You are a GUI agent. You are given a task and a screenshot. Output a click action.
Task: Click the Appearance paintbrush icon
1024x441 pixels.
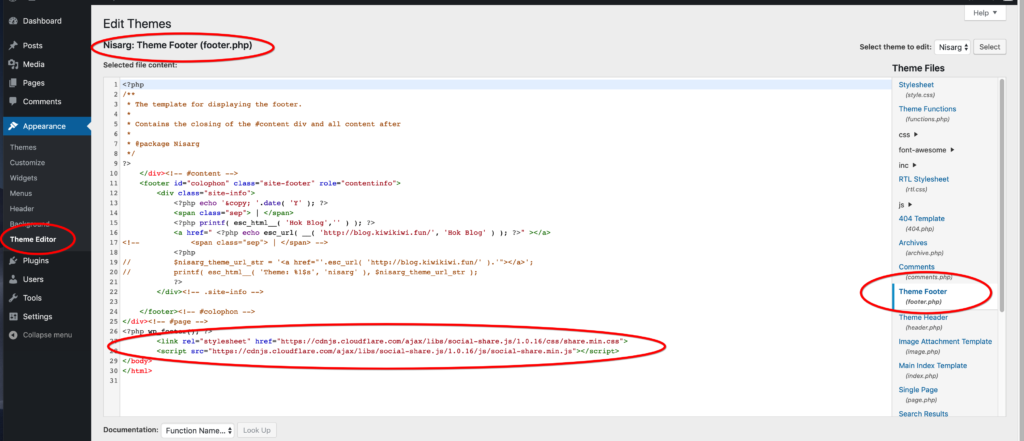(13, 126)
